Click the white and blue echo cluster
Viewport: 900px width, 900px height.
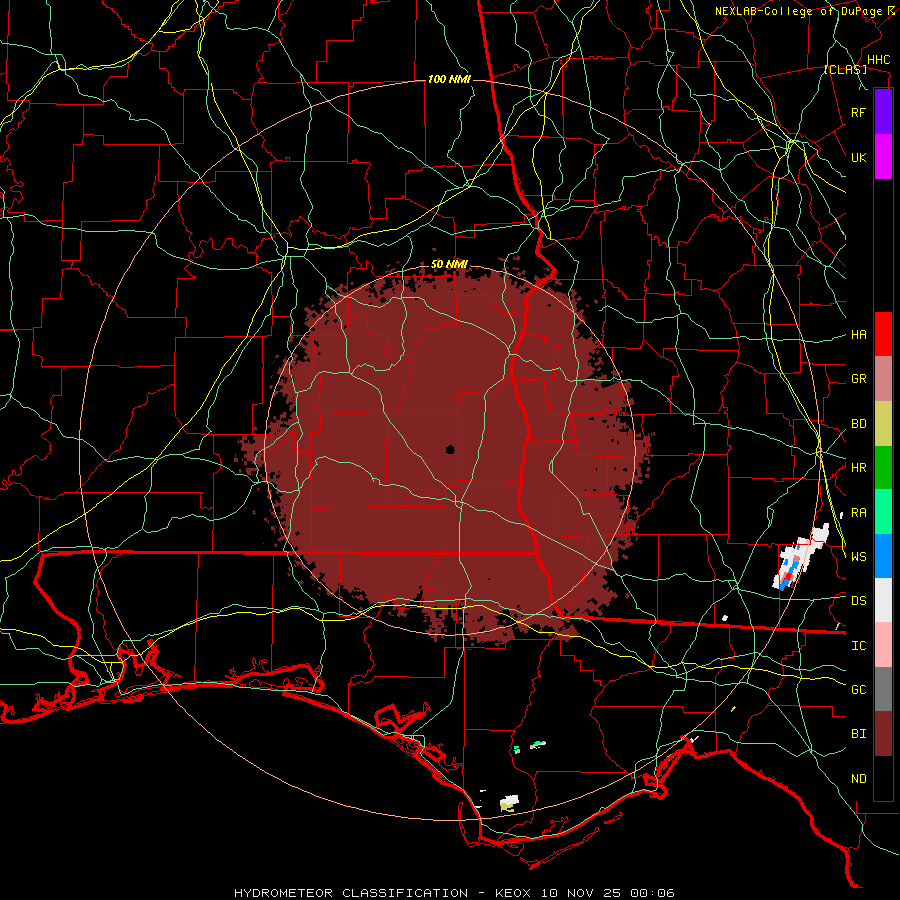(800, 557)
